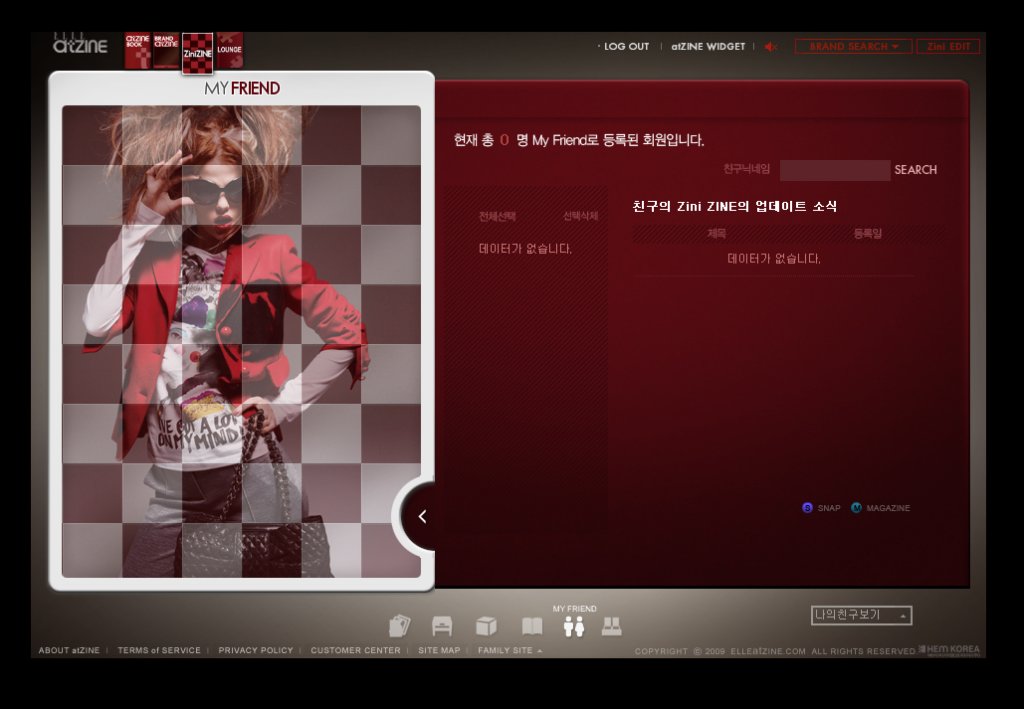Open ABOUT atZINE link
Screen dimensions: 1024x709
69,650
